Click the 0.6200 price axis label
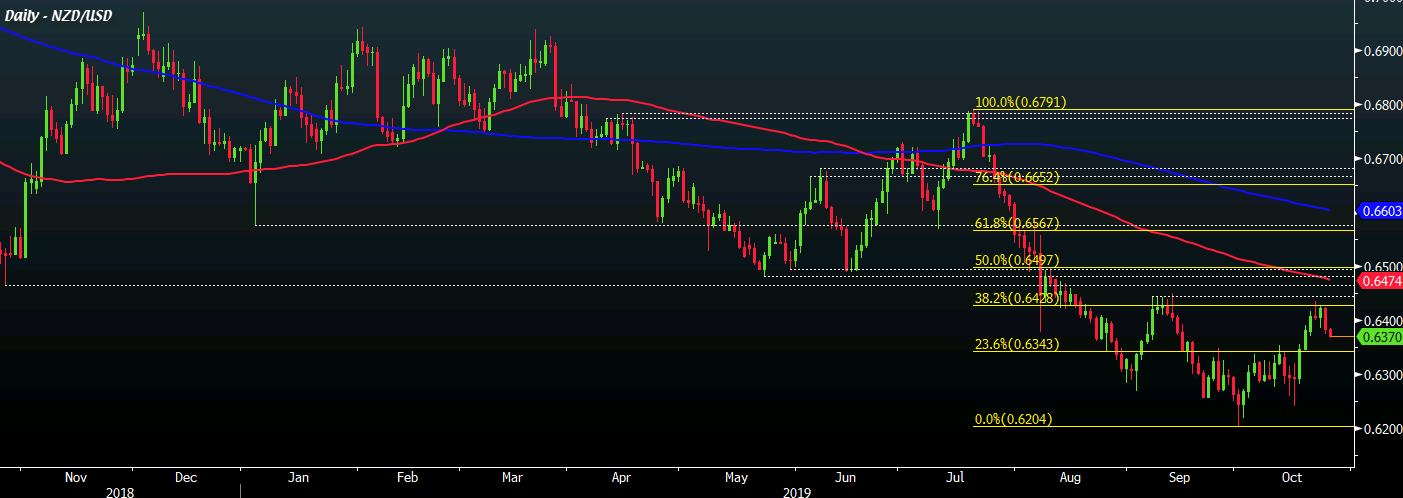The image size is (1403, 498). coord(1382,429)
